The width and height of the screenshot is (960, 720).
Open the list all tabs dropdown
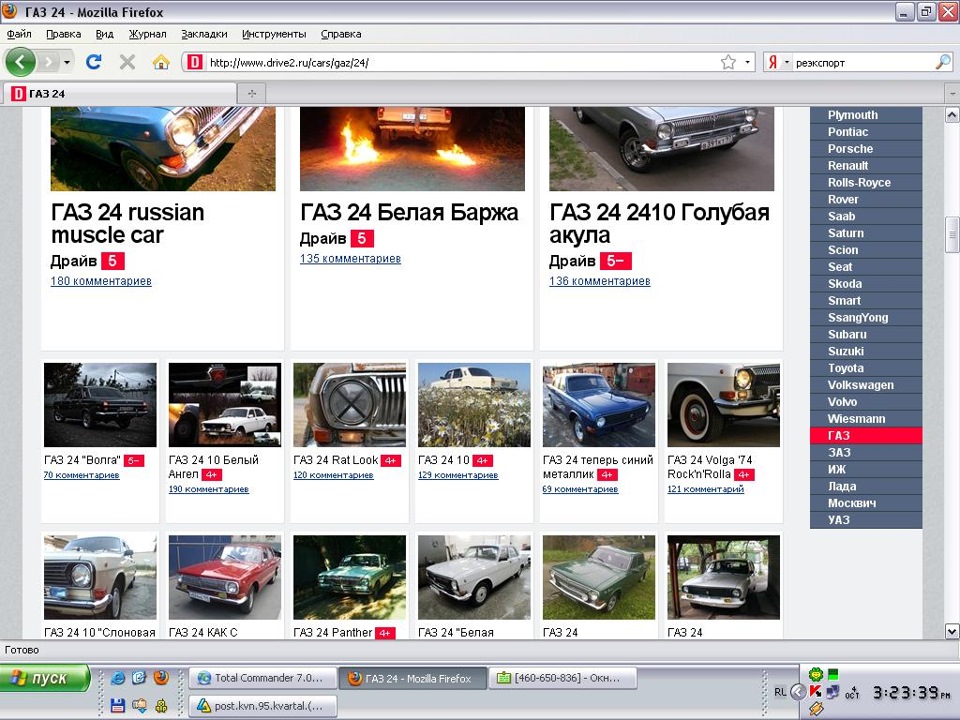pyautogui.click(x=952, y=94)
